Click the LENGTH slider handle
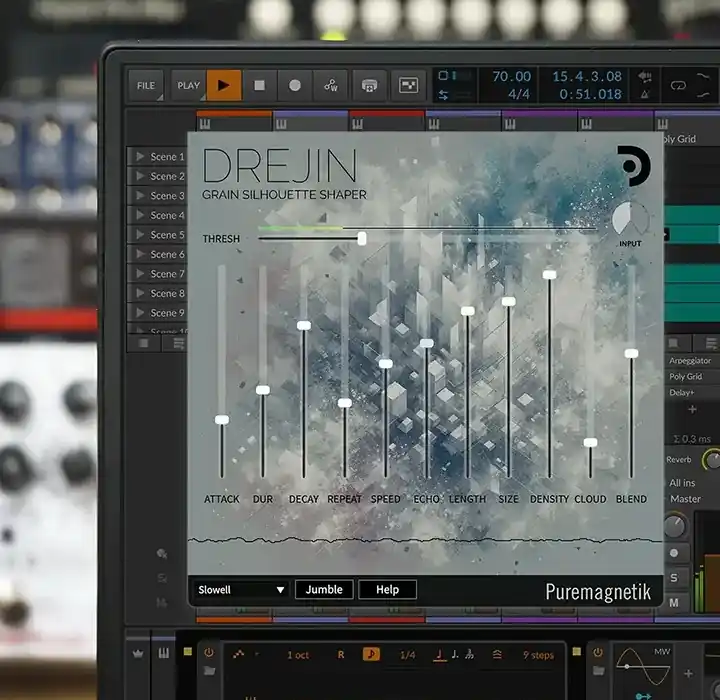The height and width of the screenshot is (700, 720). coord(467,311)
